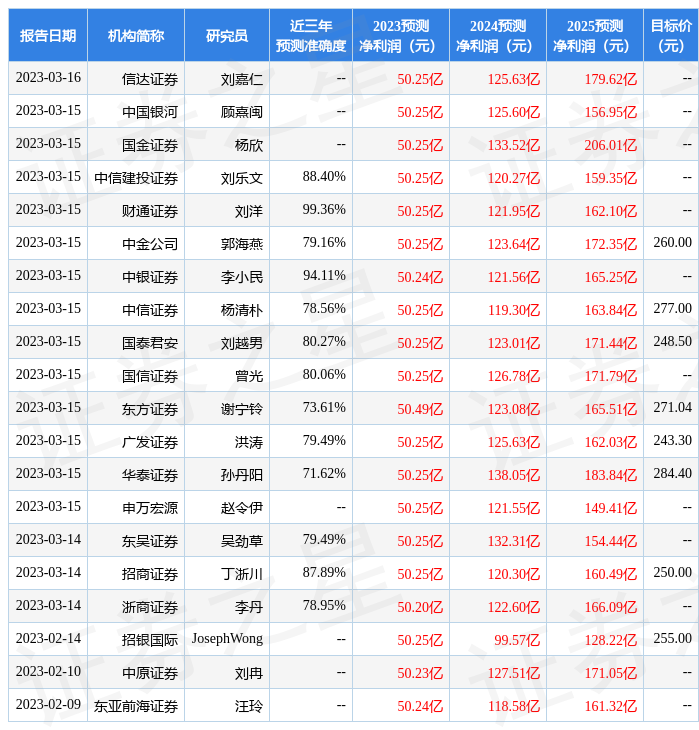Click the 133.52亿 forecast value
The height and width of the screenshot is (730, 699).
(514, 145)
